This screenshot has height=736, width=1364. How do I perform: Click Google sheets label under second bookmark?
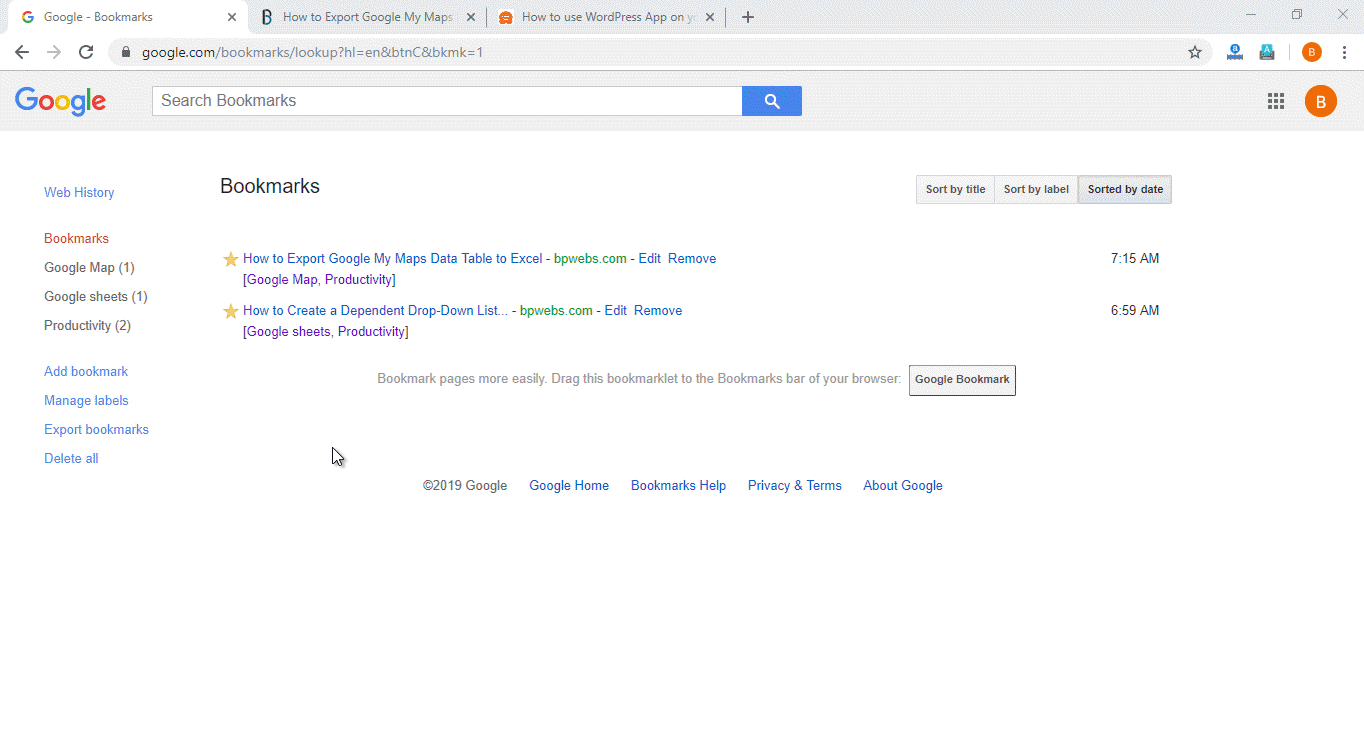288,332
